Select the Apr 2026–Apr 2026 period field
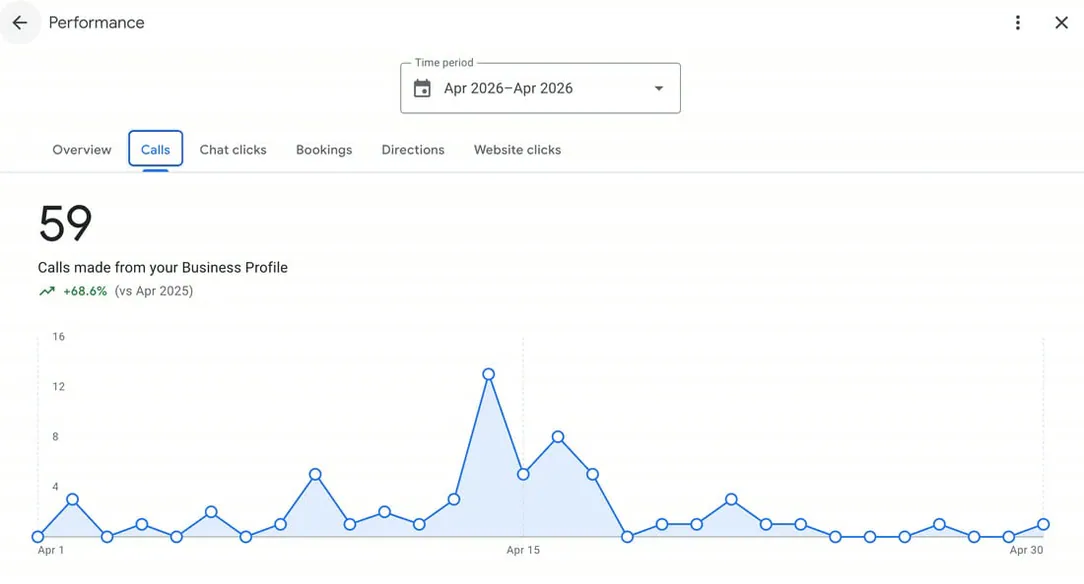 coord(540,88)
